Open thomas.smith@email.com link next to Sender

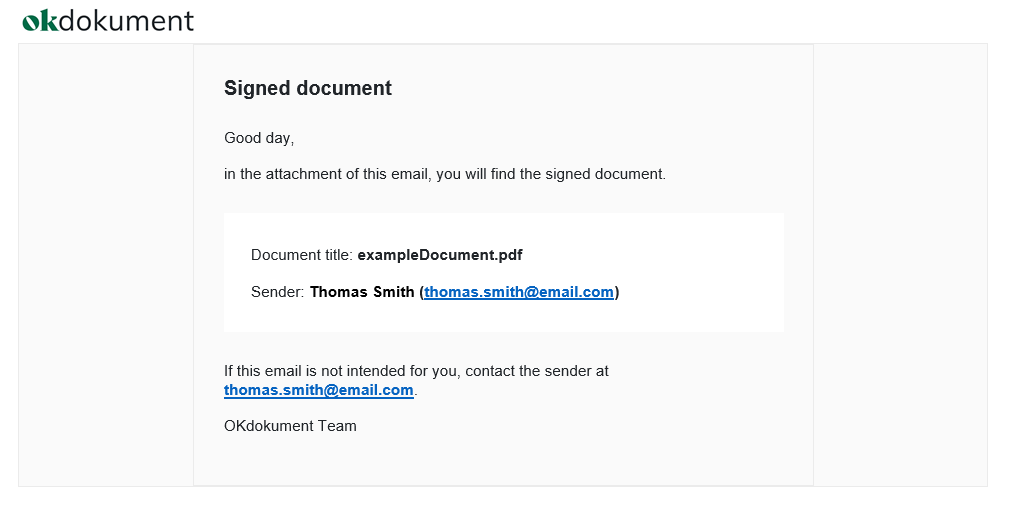pos(519,292)
